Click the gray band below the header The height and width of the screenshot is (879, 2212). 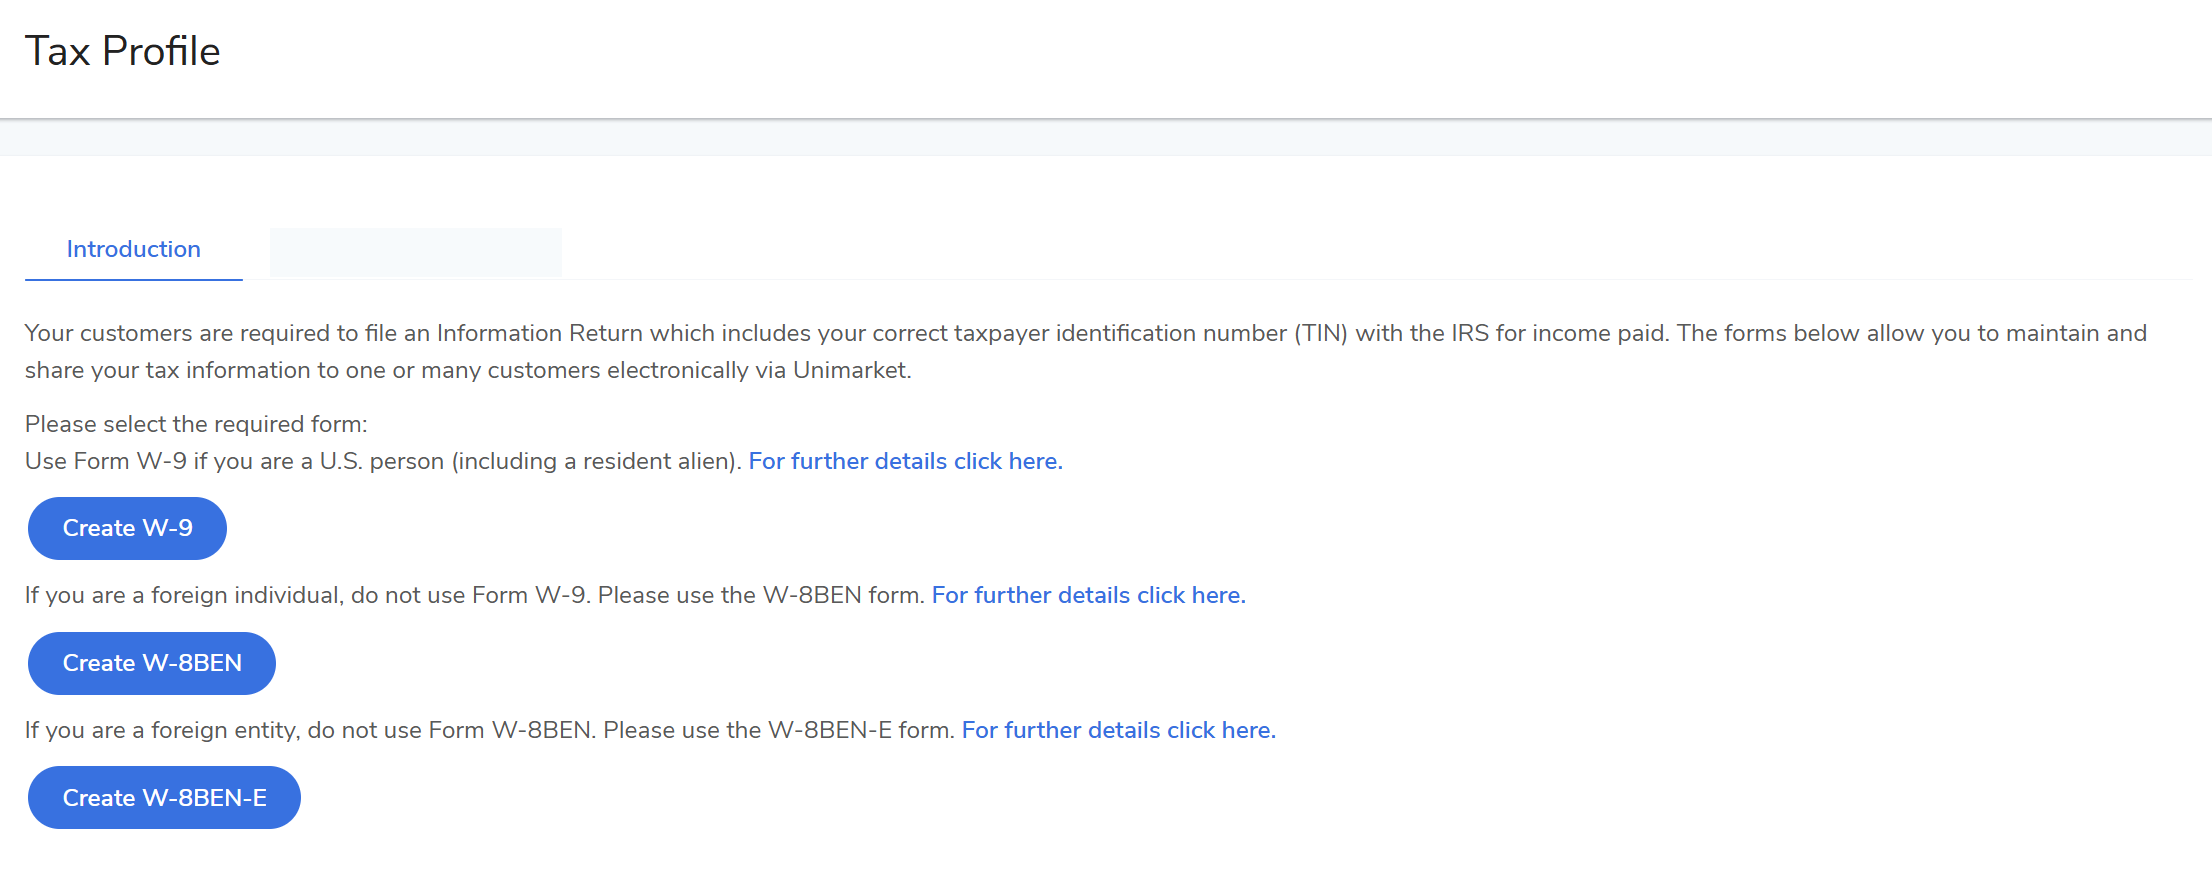(x=1106, y=138)
